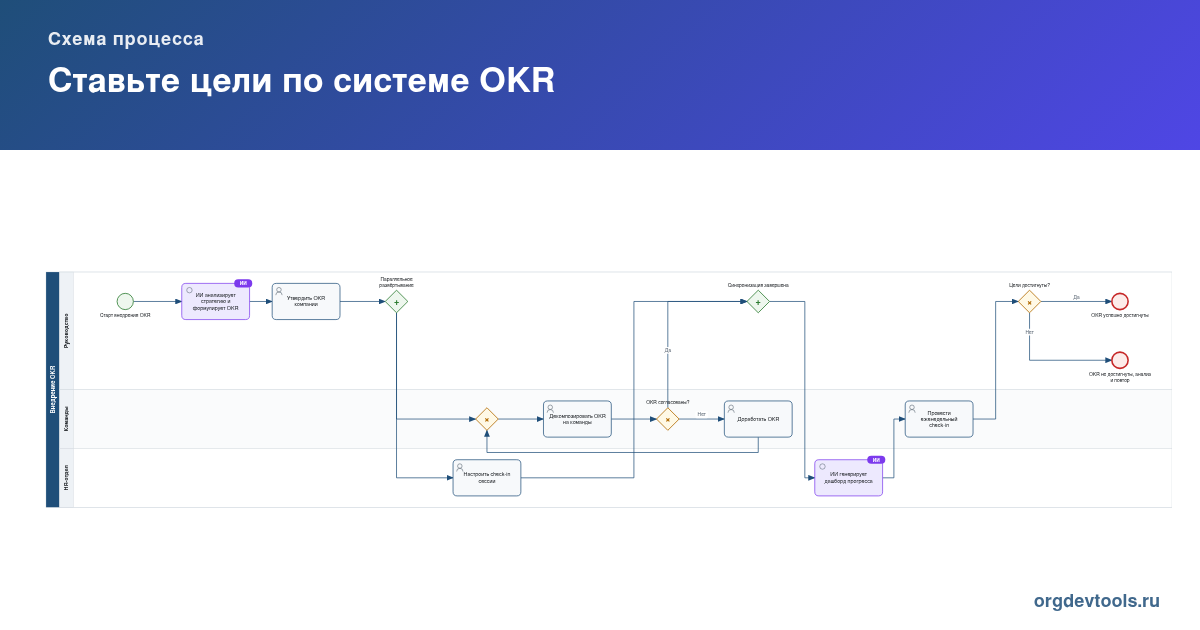Select the 'Доработать OKR' task box
Screen dimensions: 1200x630
[758, 419]
